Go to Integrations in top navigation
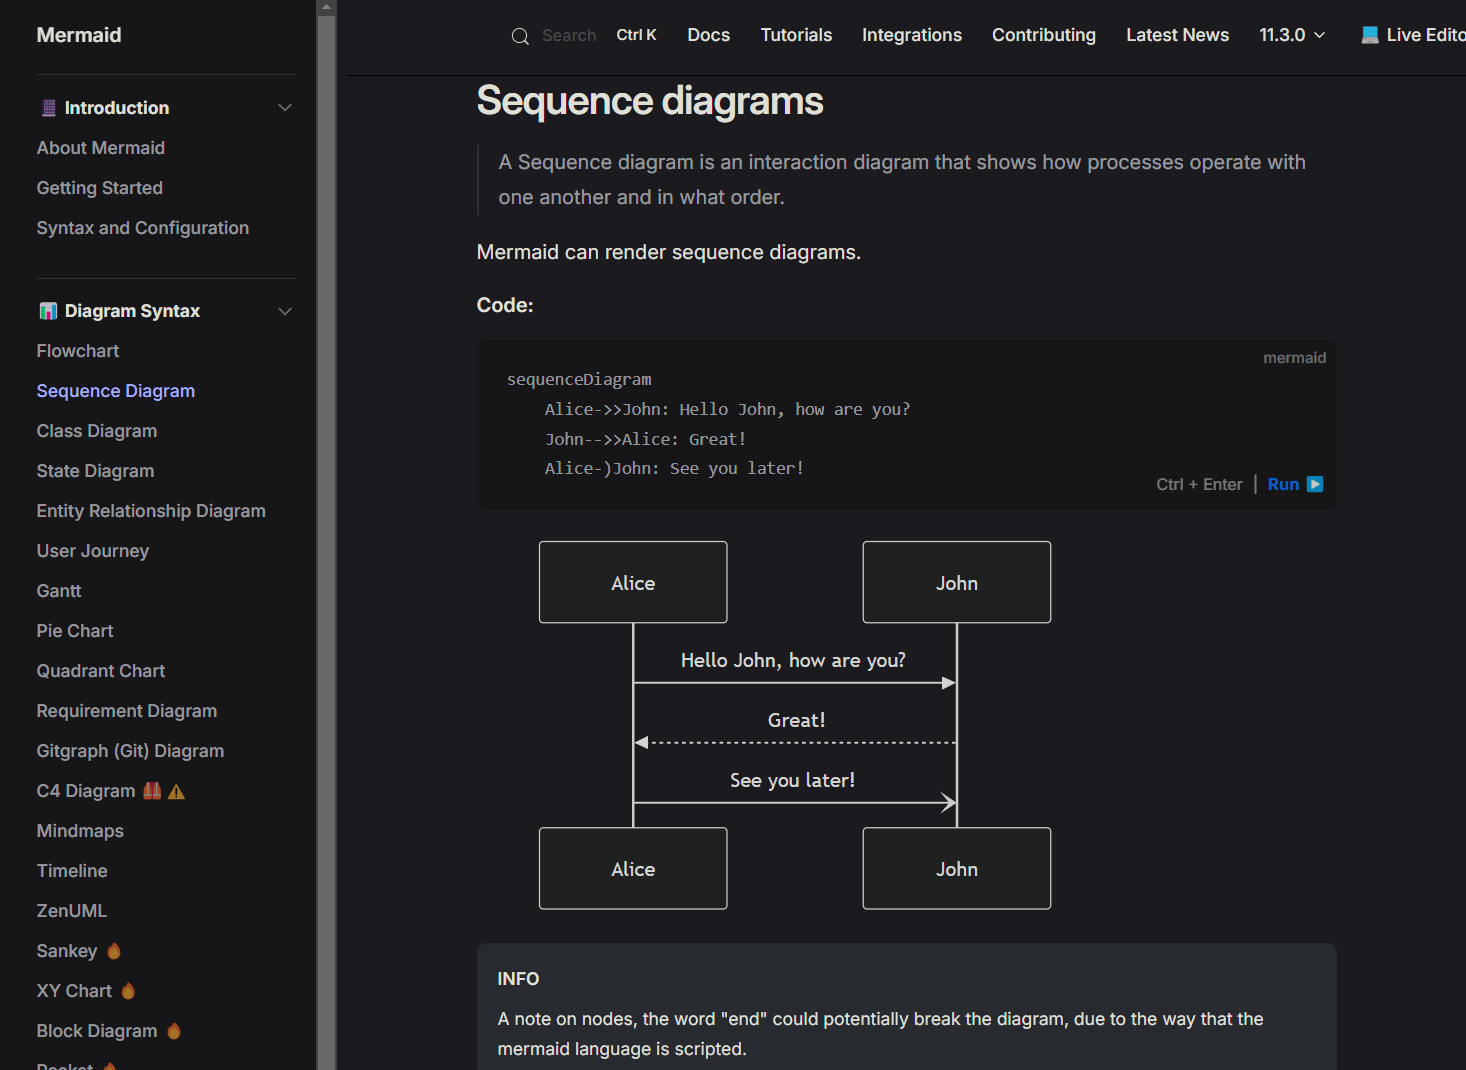This screenshot has height=1070, width=1466. click(912, 35)
